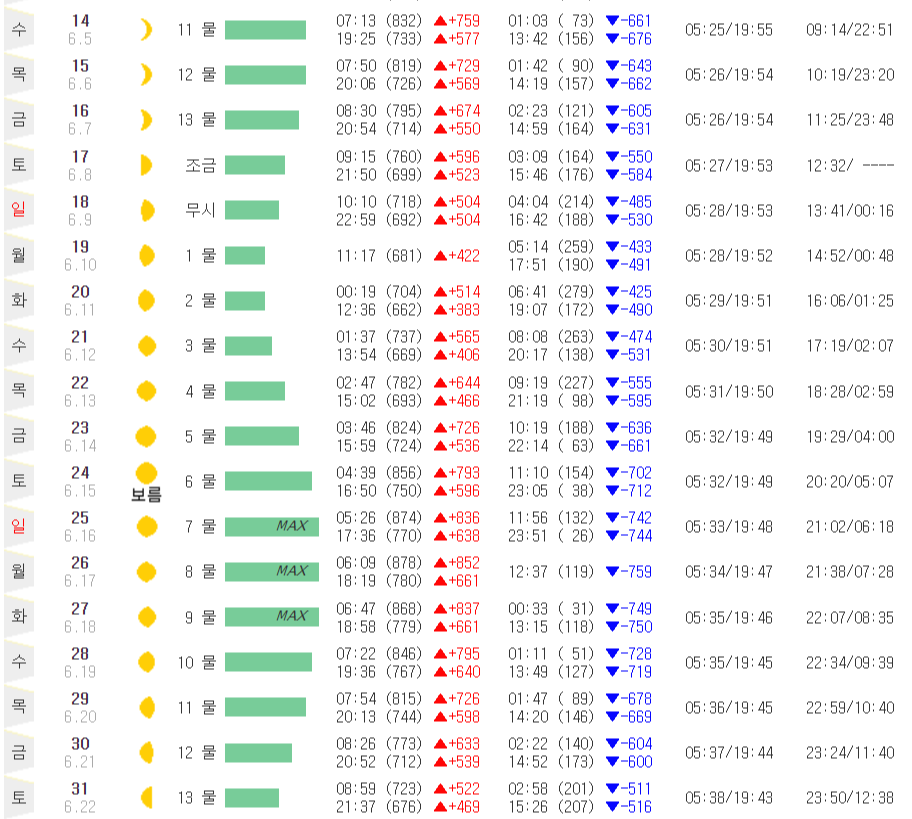Click the moon phase icon for day 19

tap(147, 255)
